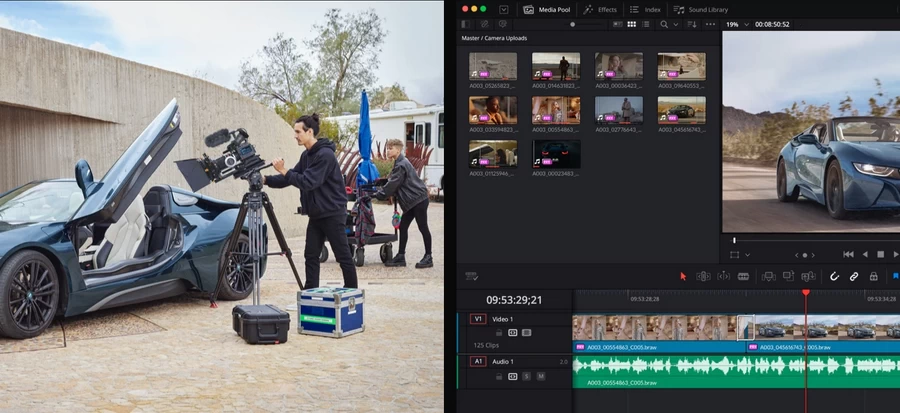Select media pool thumbnail A003_00554863

[556, 110]
